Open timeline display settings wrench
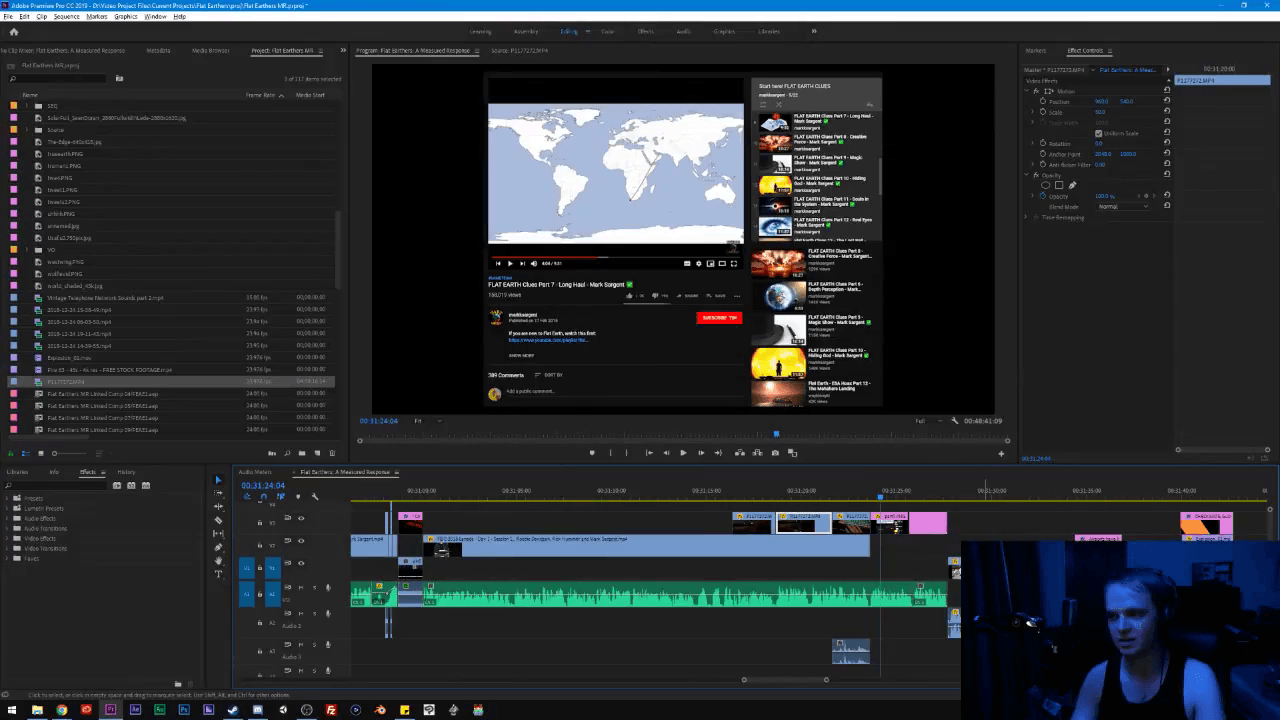Image resolution: width=1280 pixels, height=720 pixels. (314, 497)
